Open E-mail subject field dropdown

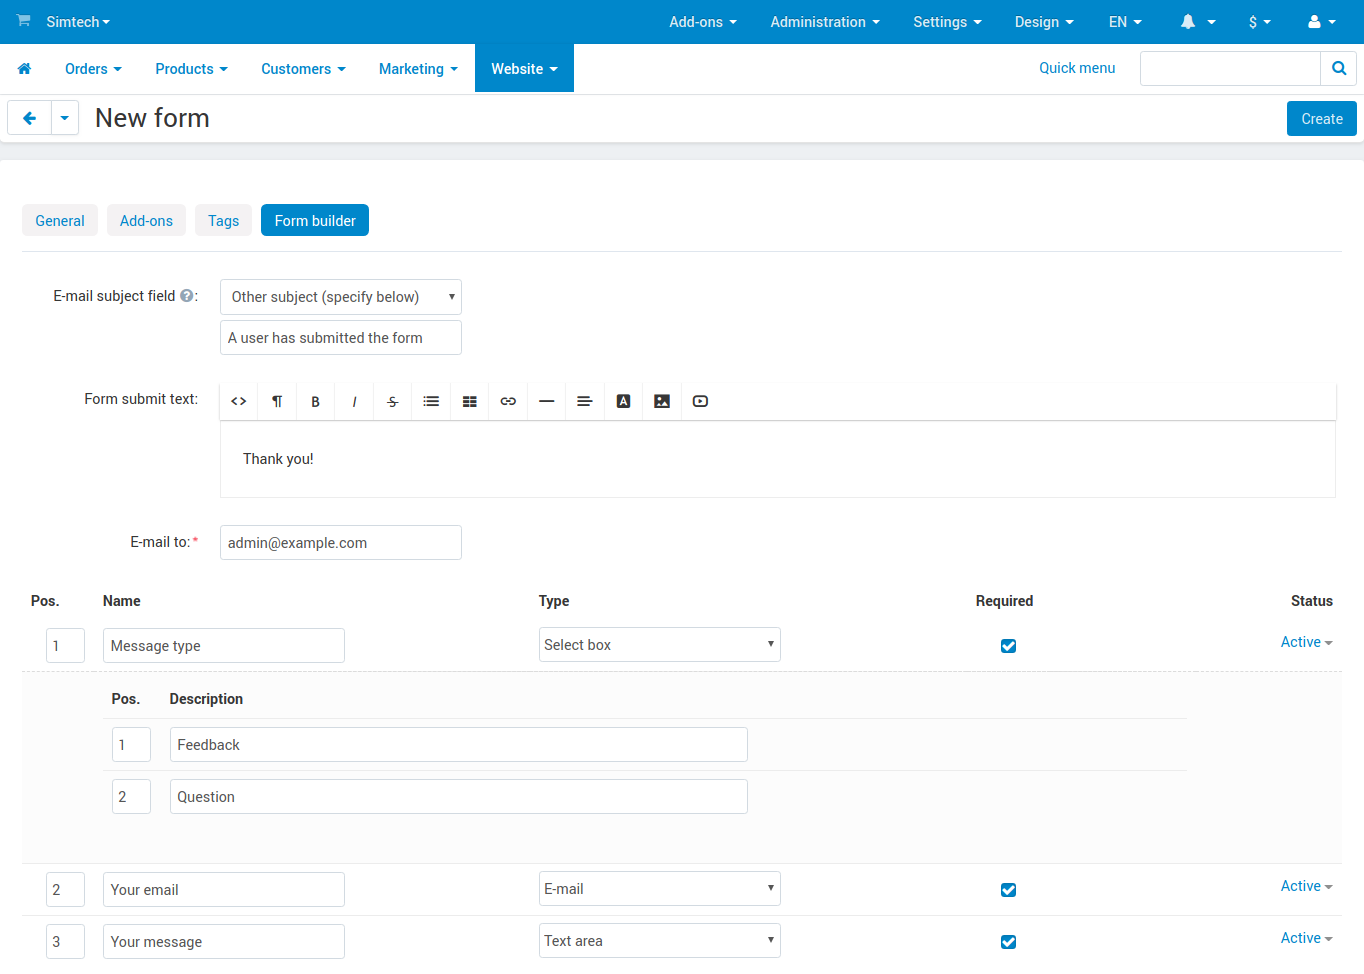[x=341, y=297]
